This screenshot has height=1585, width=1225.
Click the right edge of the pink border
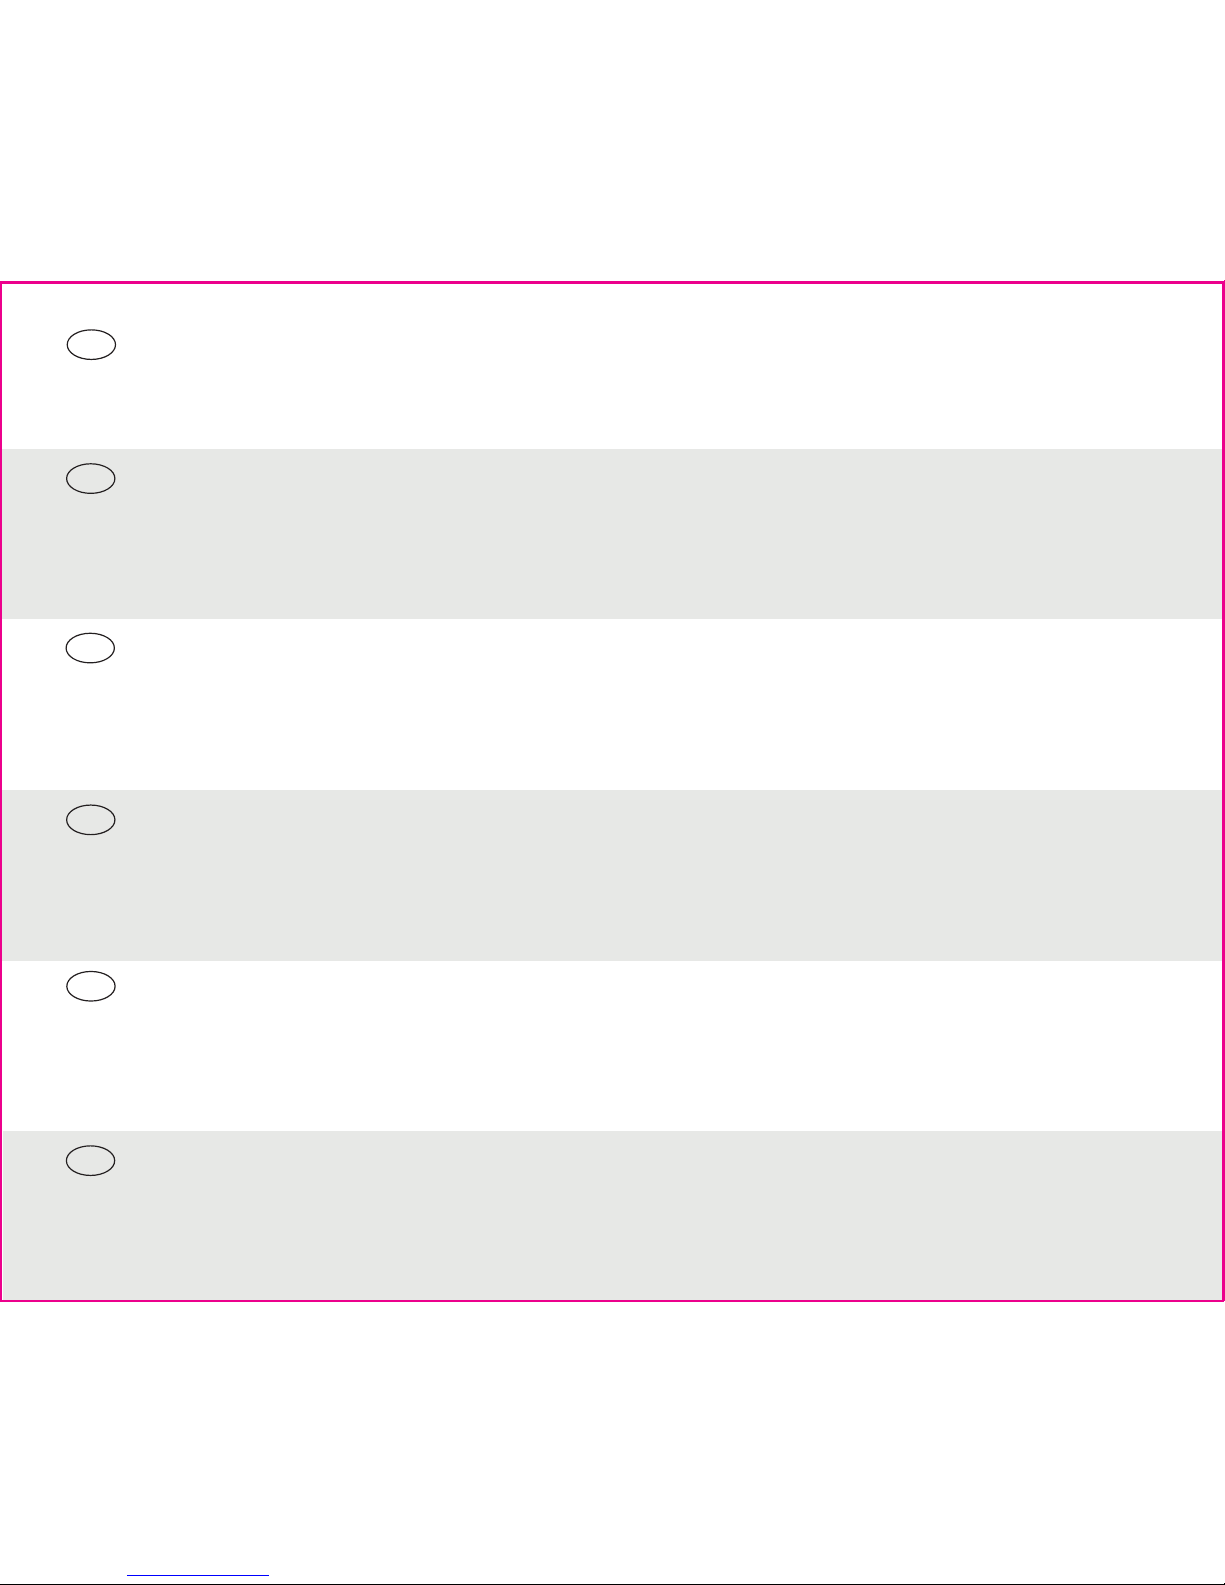point(1222,791)
